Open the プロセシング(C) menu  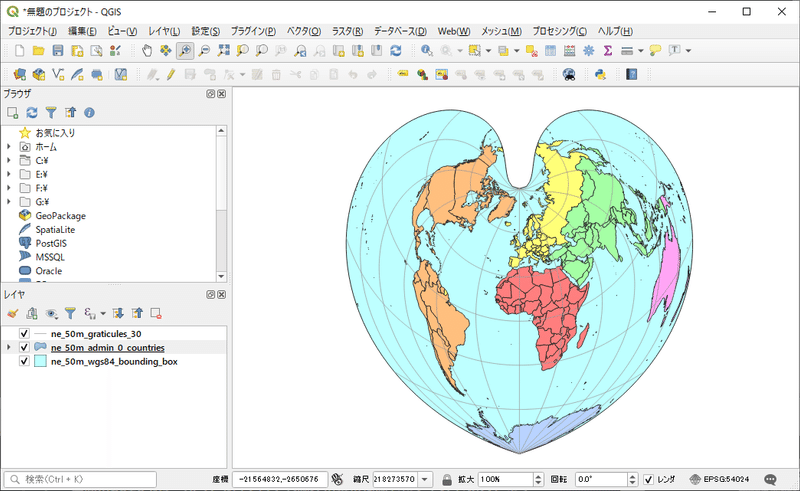pyautogui.click(x=560, y=31)
